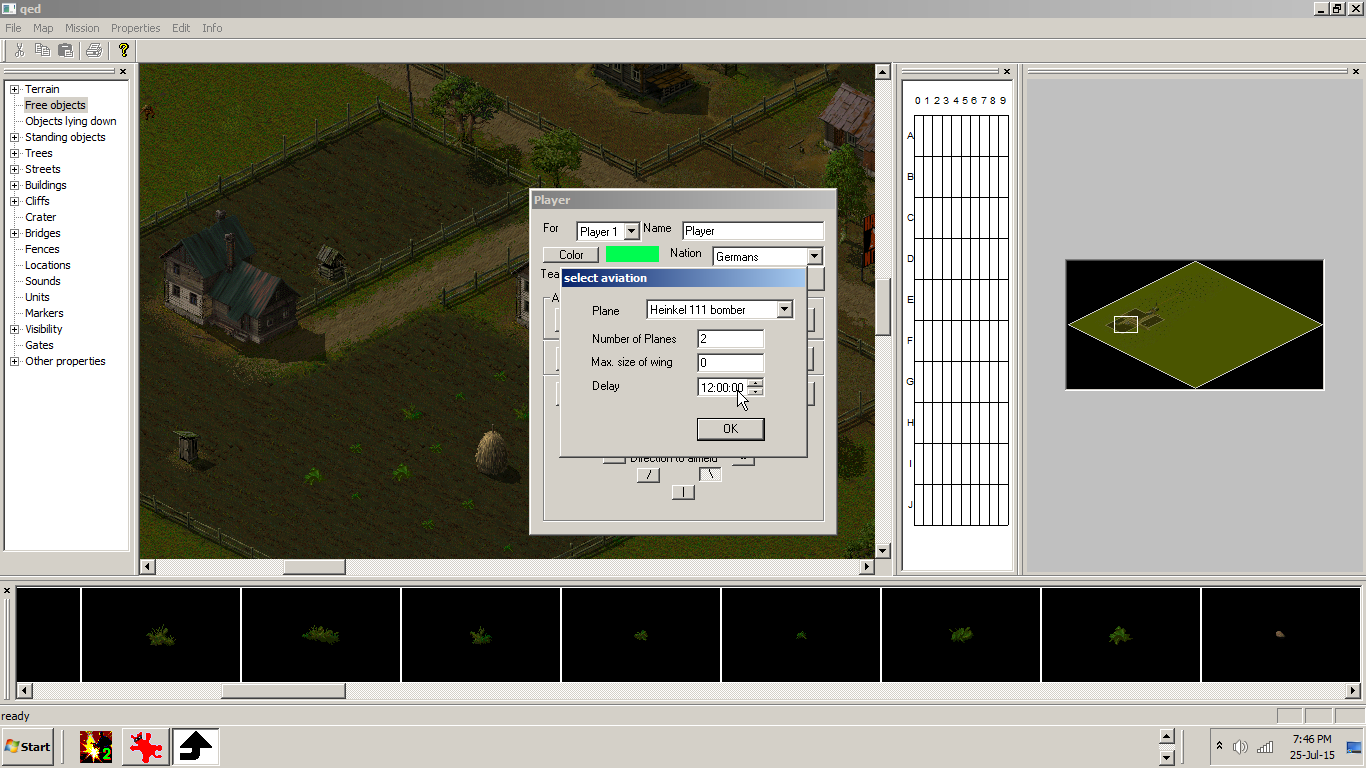Expand the Terrain tree node
Viewport: 1366px width, 768px height.
point(15,89)
